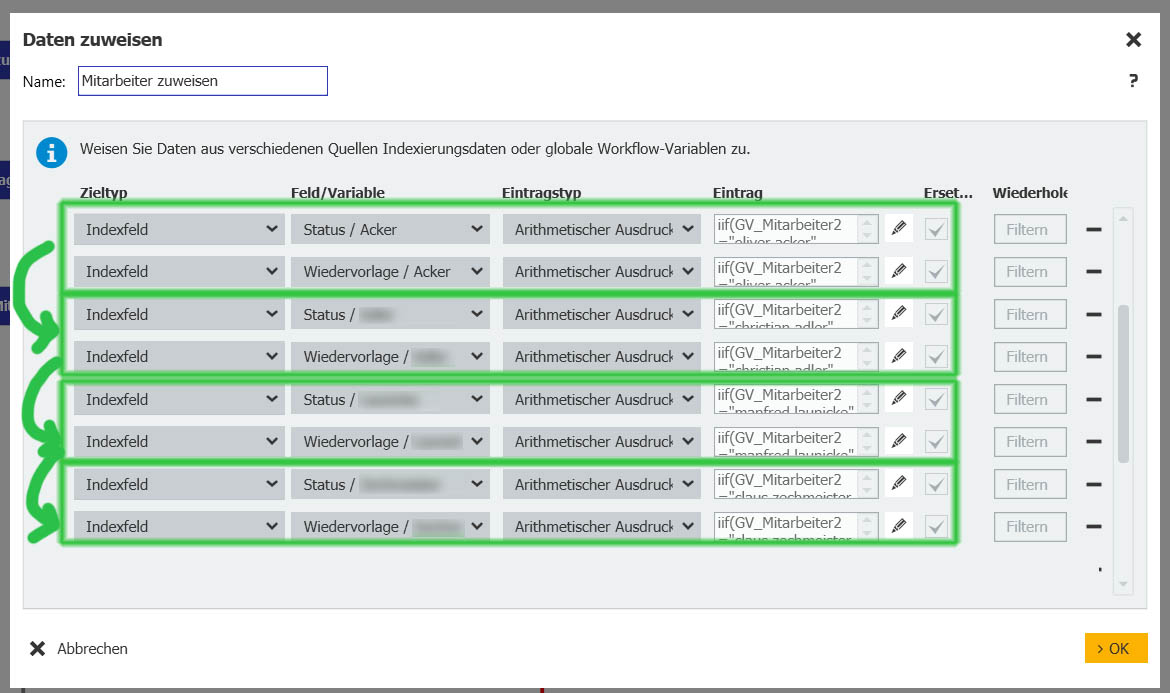Edit expression with pencil in Status / Acker row
1170x693 pixels.
click(899, 229)
